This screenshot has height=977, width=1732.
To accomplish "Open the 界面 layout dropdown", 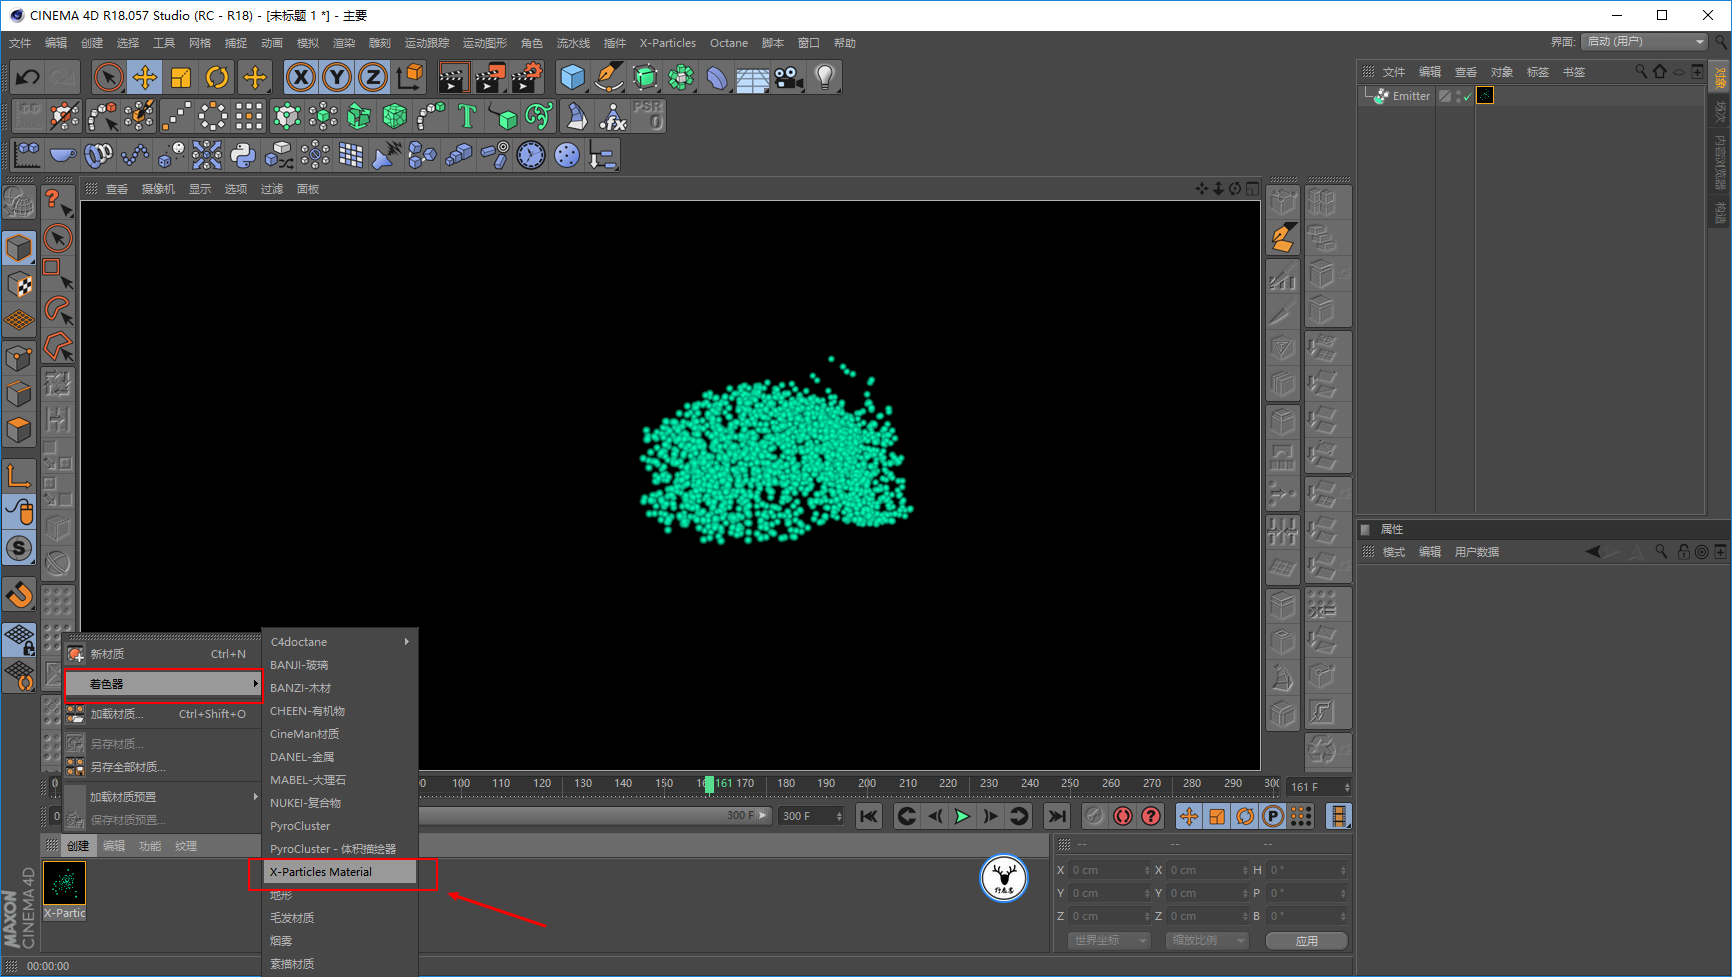I will pos(1644,42).
